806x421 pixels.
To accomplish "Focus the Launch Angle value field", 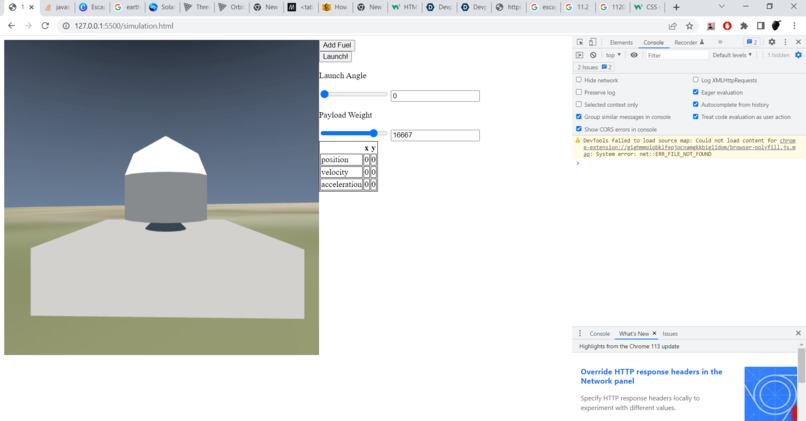I will (x=435, y=96).
